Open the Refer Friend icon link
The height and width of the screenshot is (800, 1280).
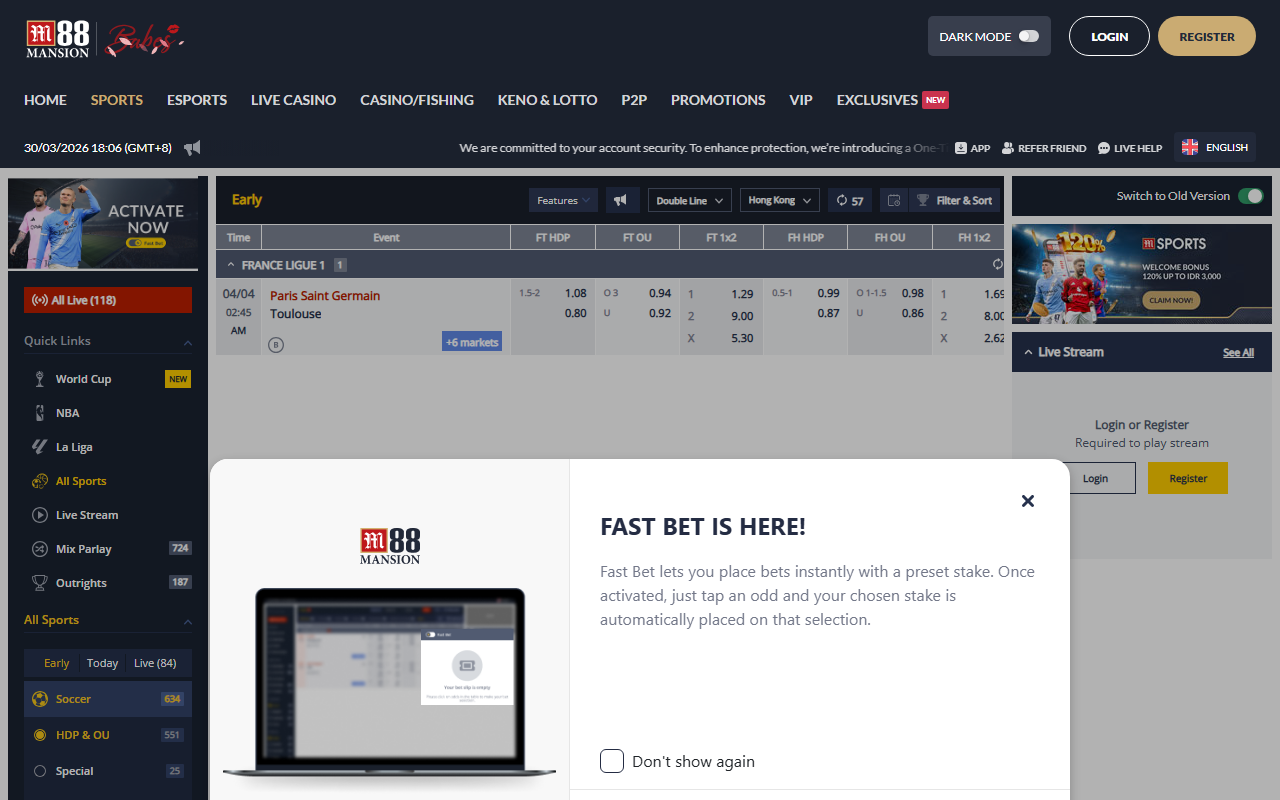click(x=1008, y=148)
